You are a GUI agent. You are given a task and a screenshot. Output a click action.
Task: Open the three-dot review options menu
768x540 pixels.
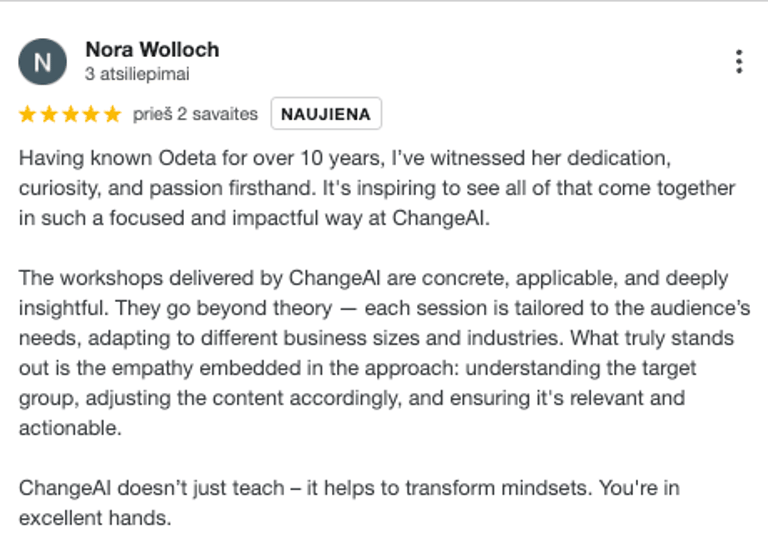[x=739, y=62]
